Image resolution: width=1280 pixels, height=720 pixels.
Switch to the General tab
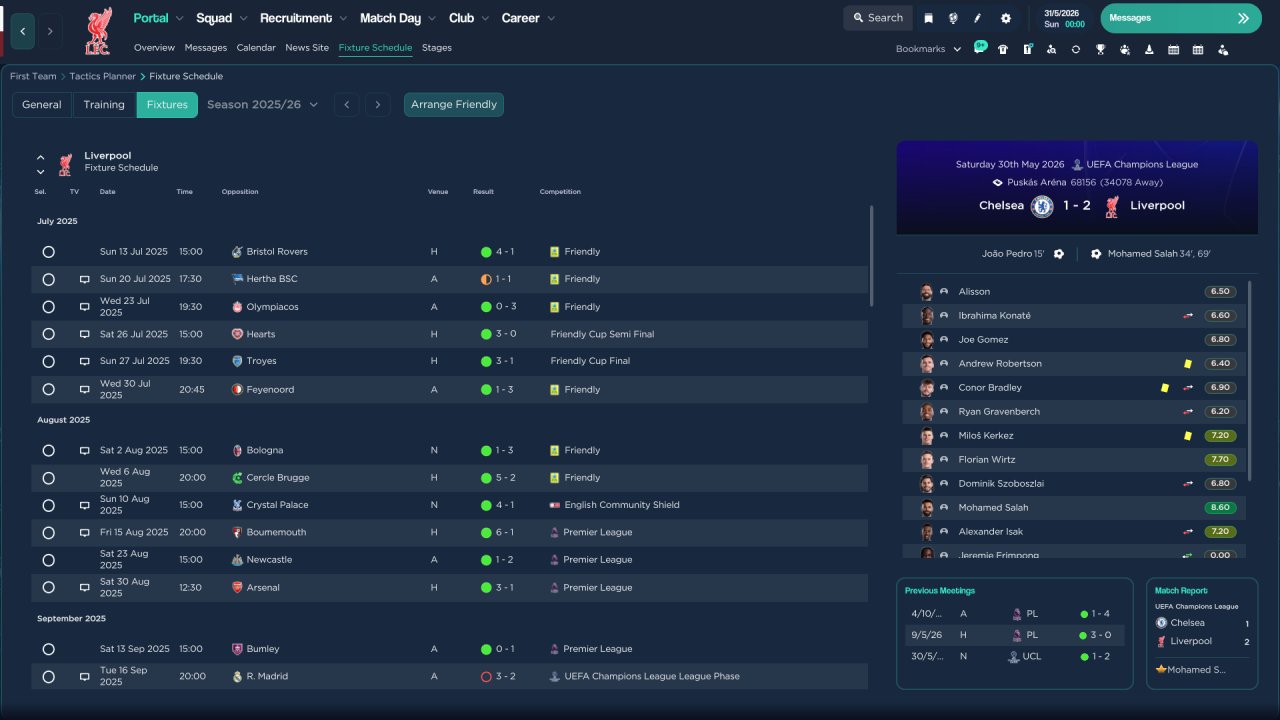[x=42, y=105]
